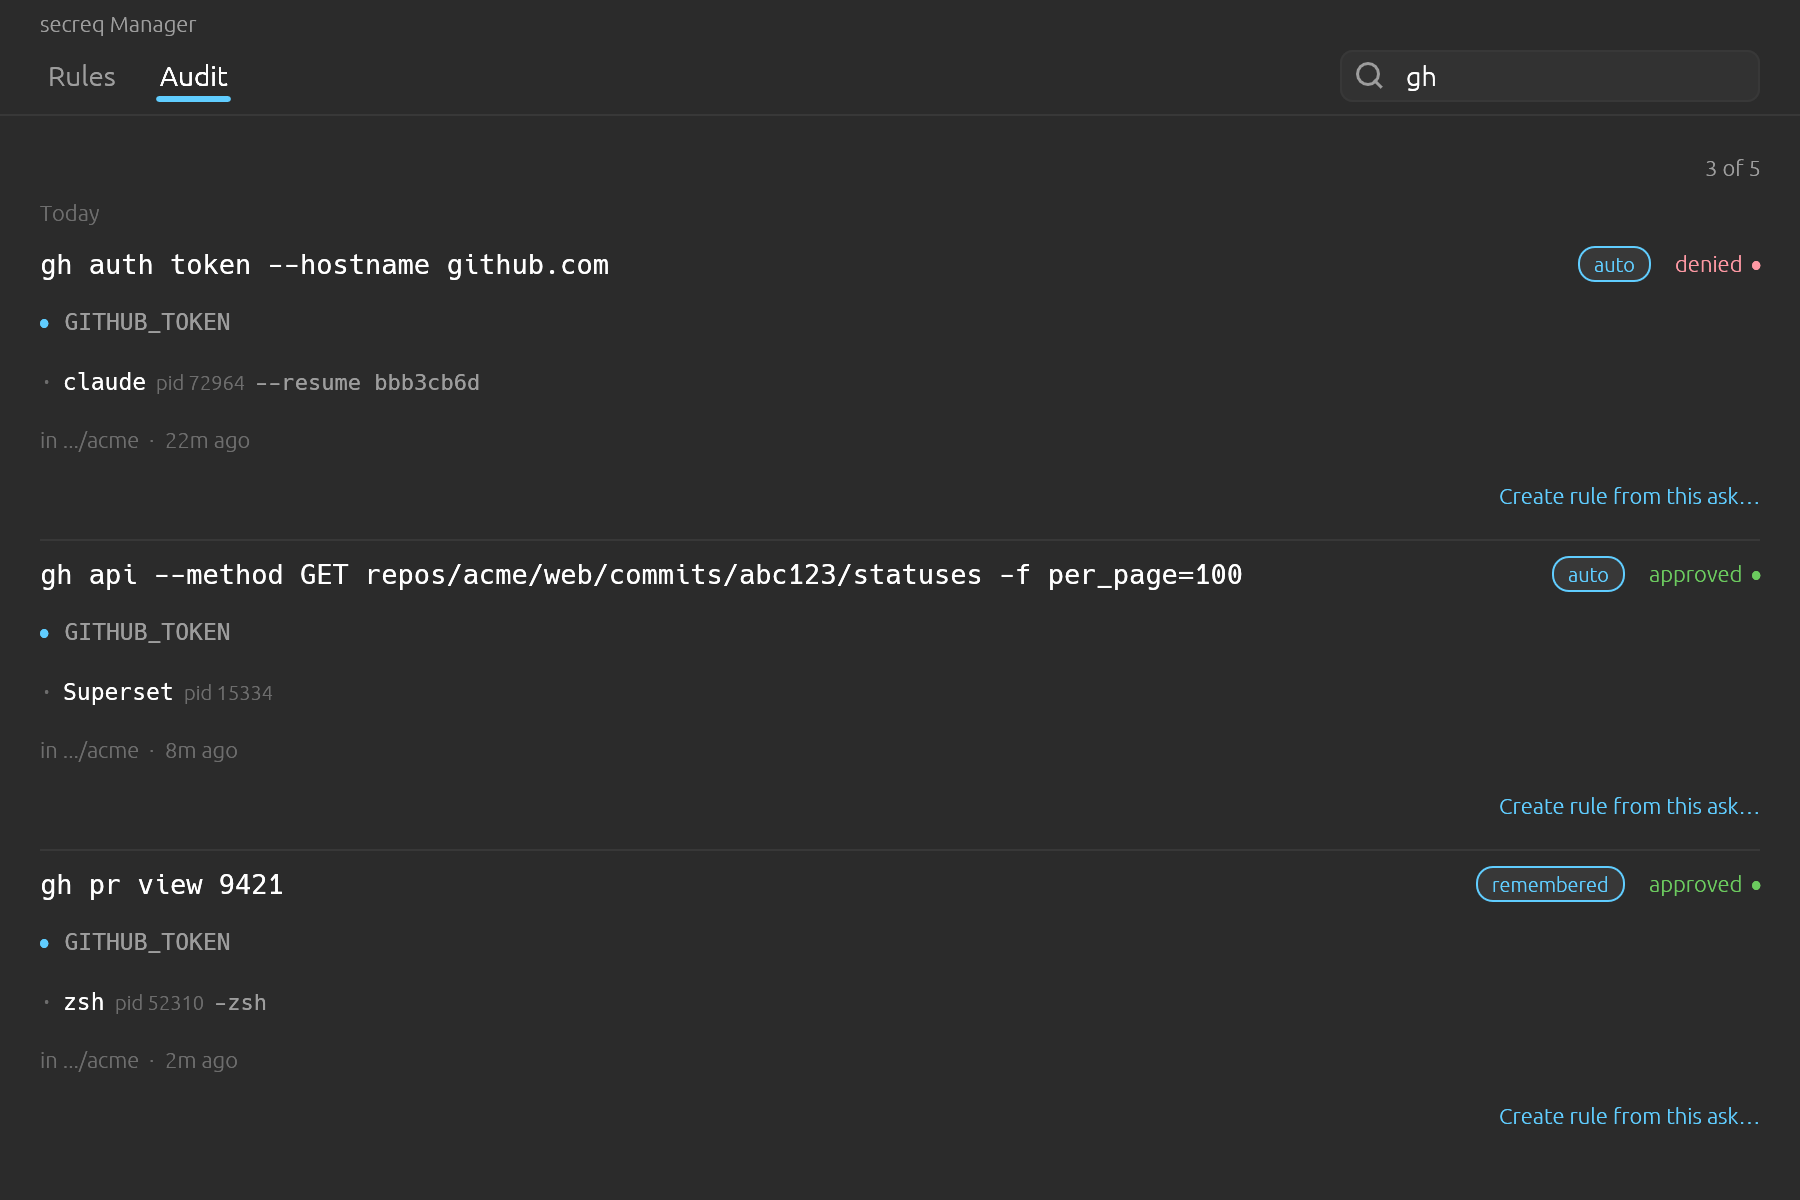Click the claude process name

point(104,383)
